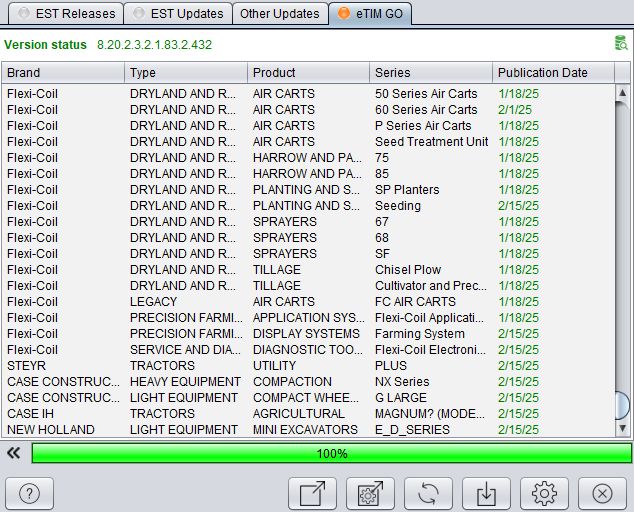
Task: Select the eTIM GO tab
Action: point(370,14)
